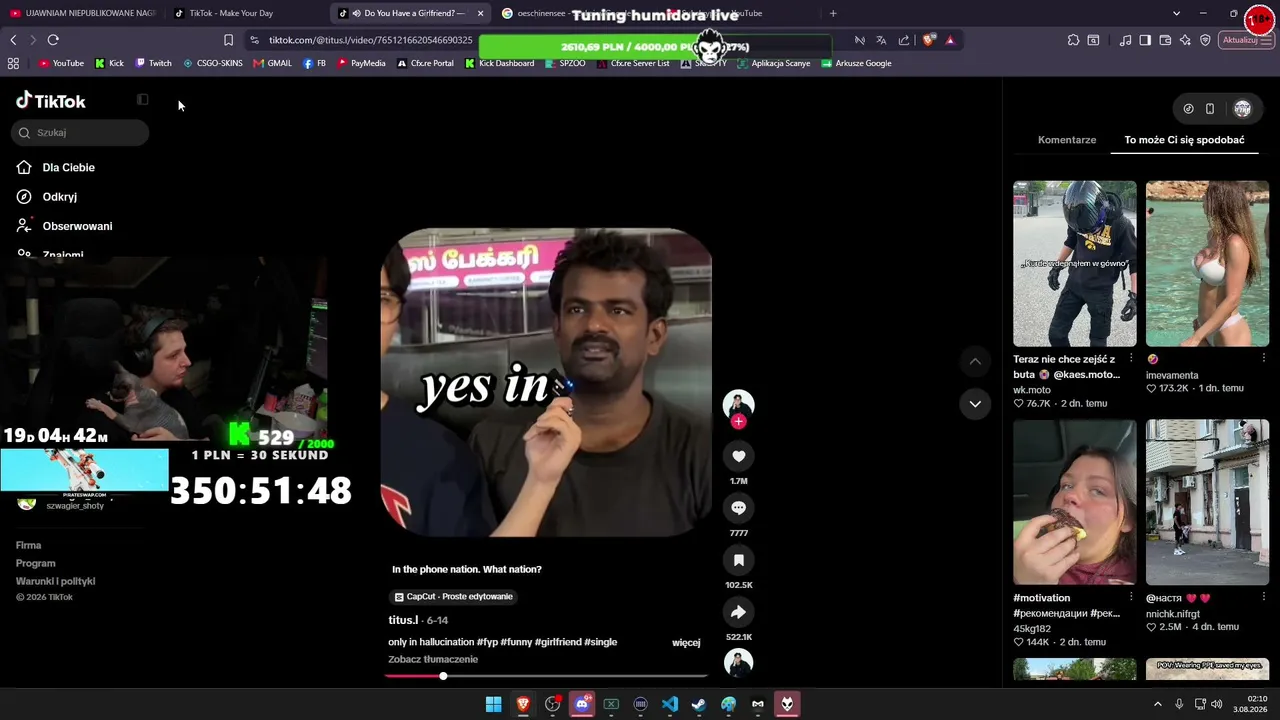1280x720 pixels.
Task: Open the Twitch bookmark
Action: (x=153, y=63)
